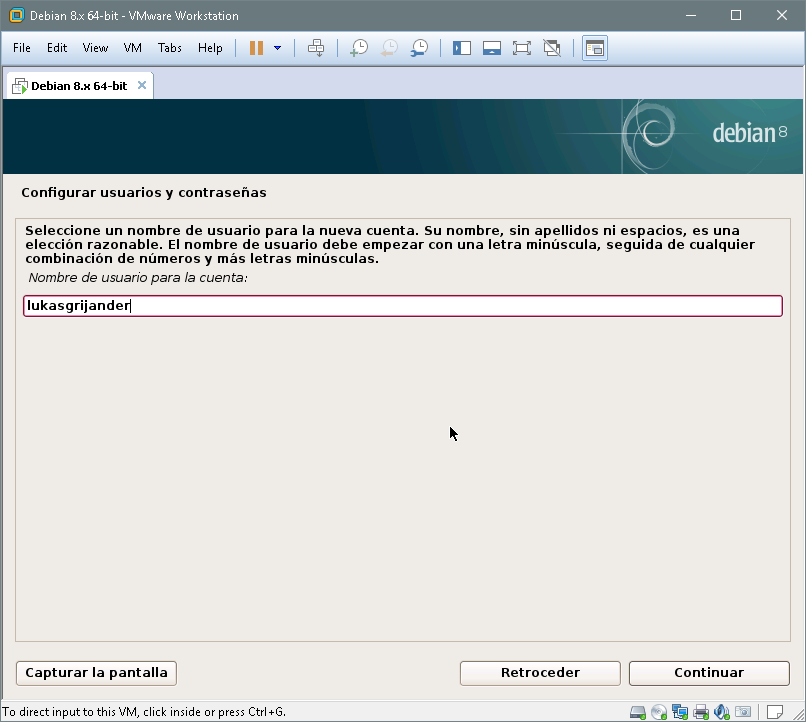
Task: Select the Debian 8.x 64-bit tab
Action: 78,86
